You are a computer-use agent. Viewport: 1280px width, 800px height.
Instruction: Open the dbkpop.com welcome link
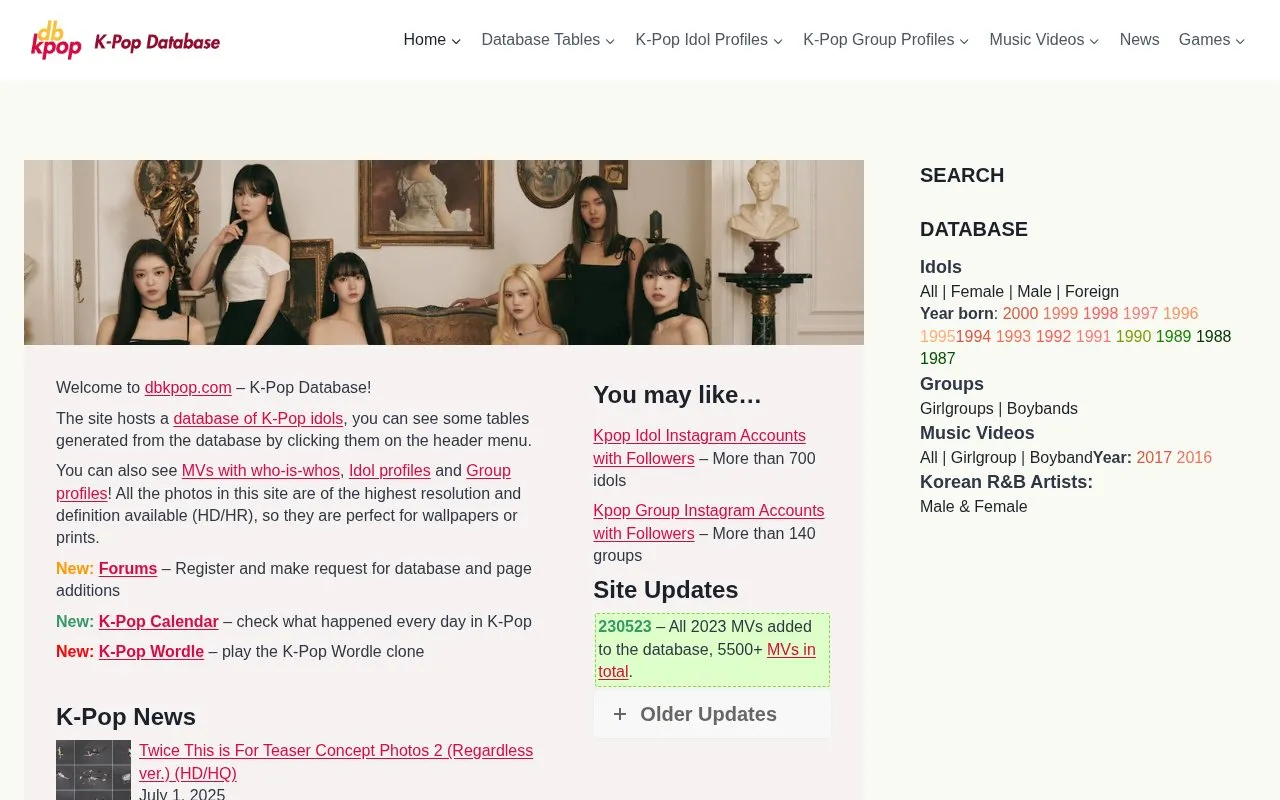(188, 387)
